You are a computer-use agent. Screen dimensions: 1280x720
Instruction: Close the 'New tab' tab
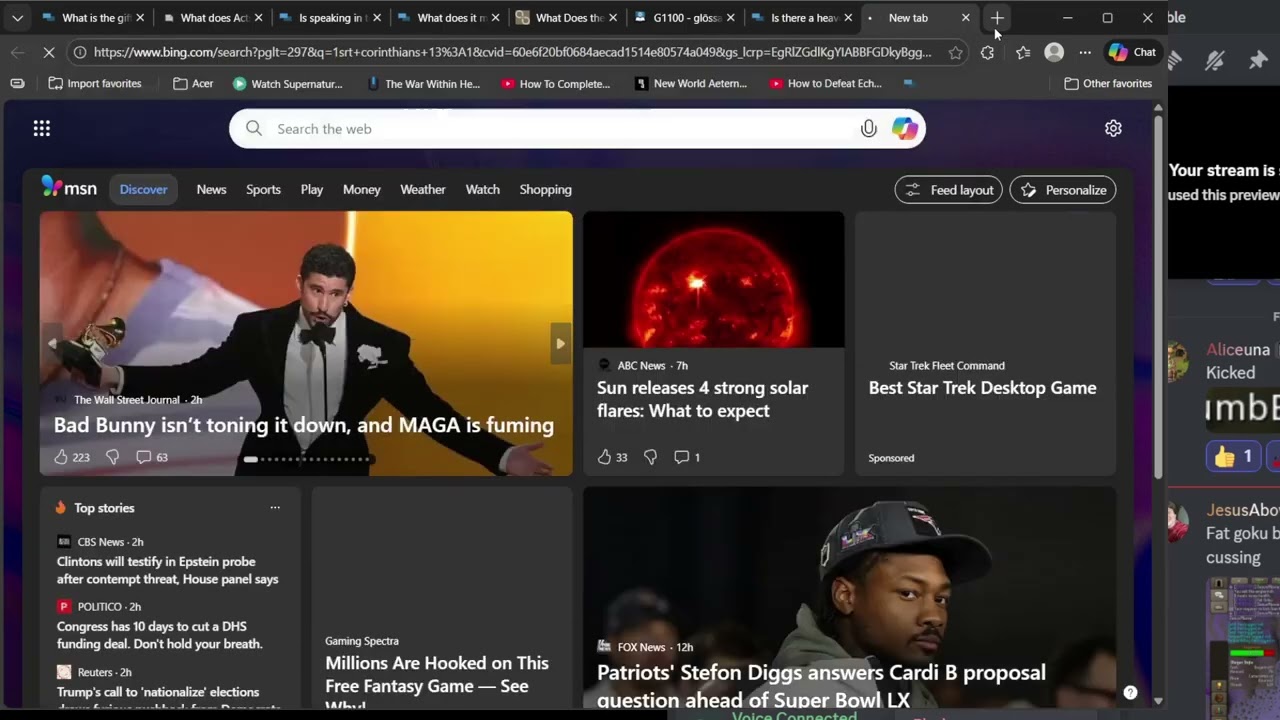(965, 18)
